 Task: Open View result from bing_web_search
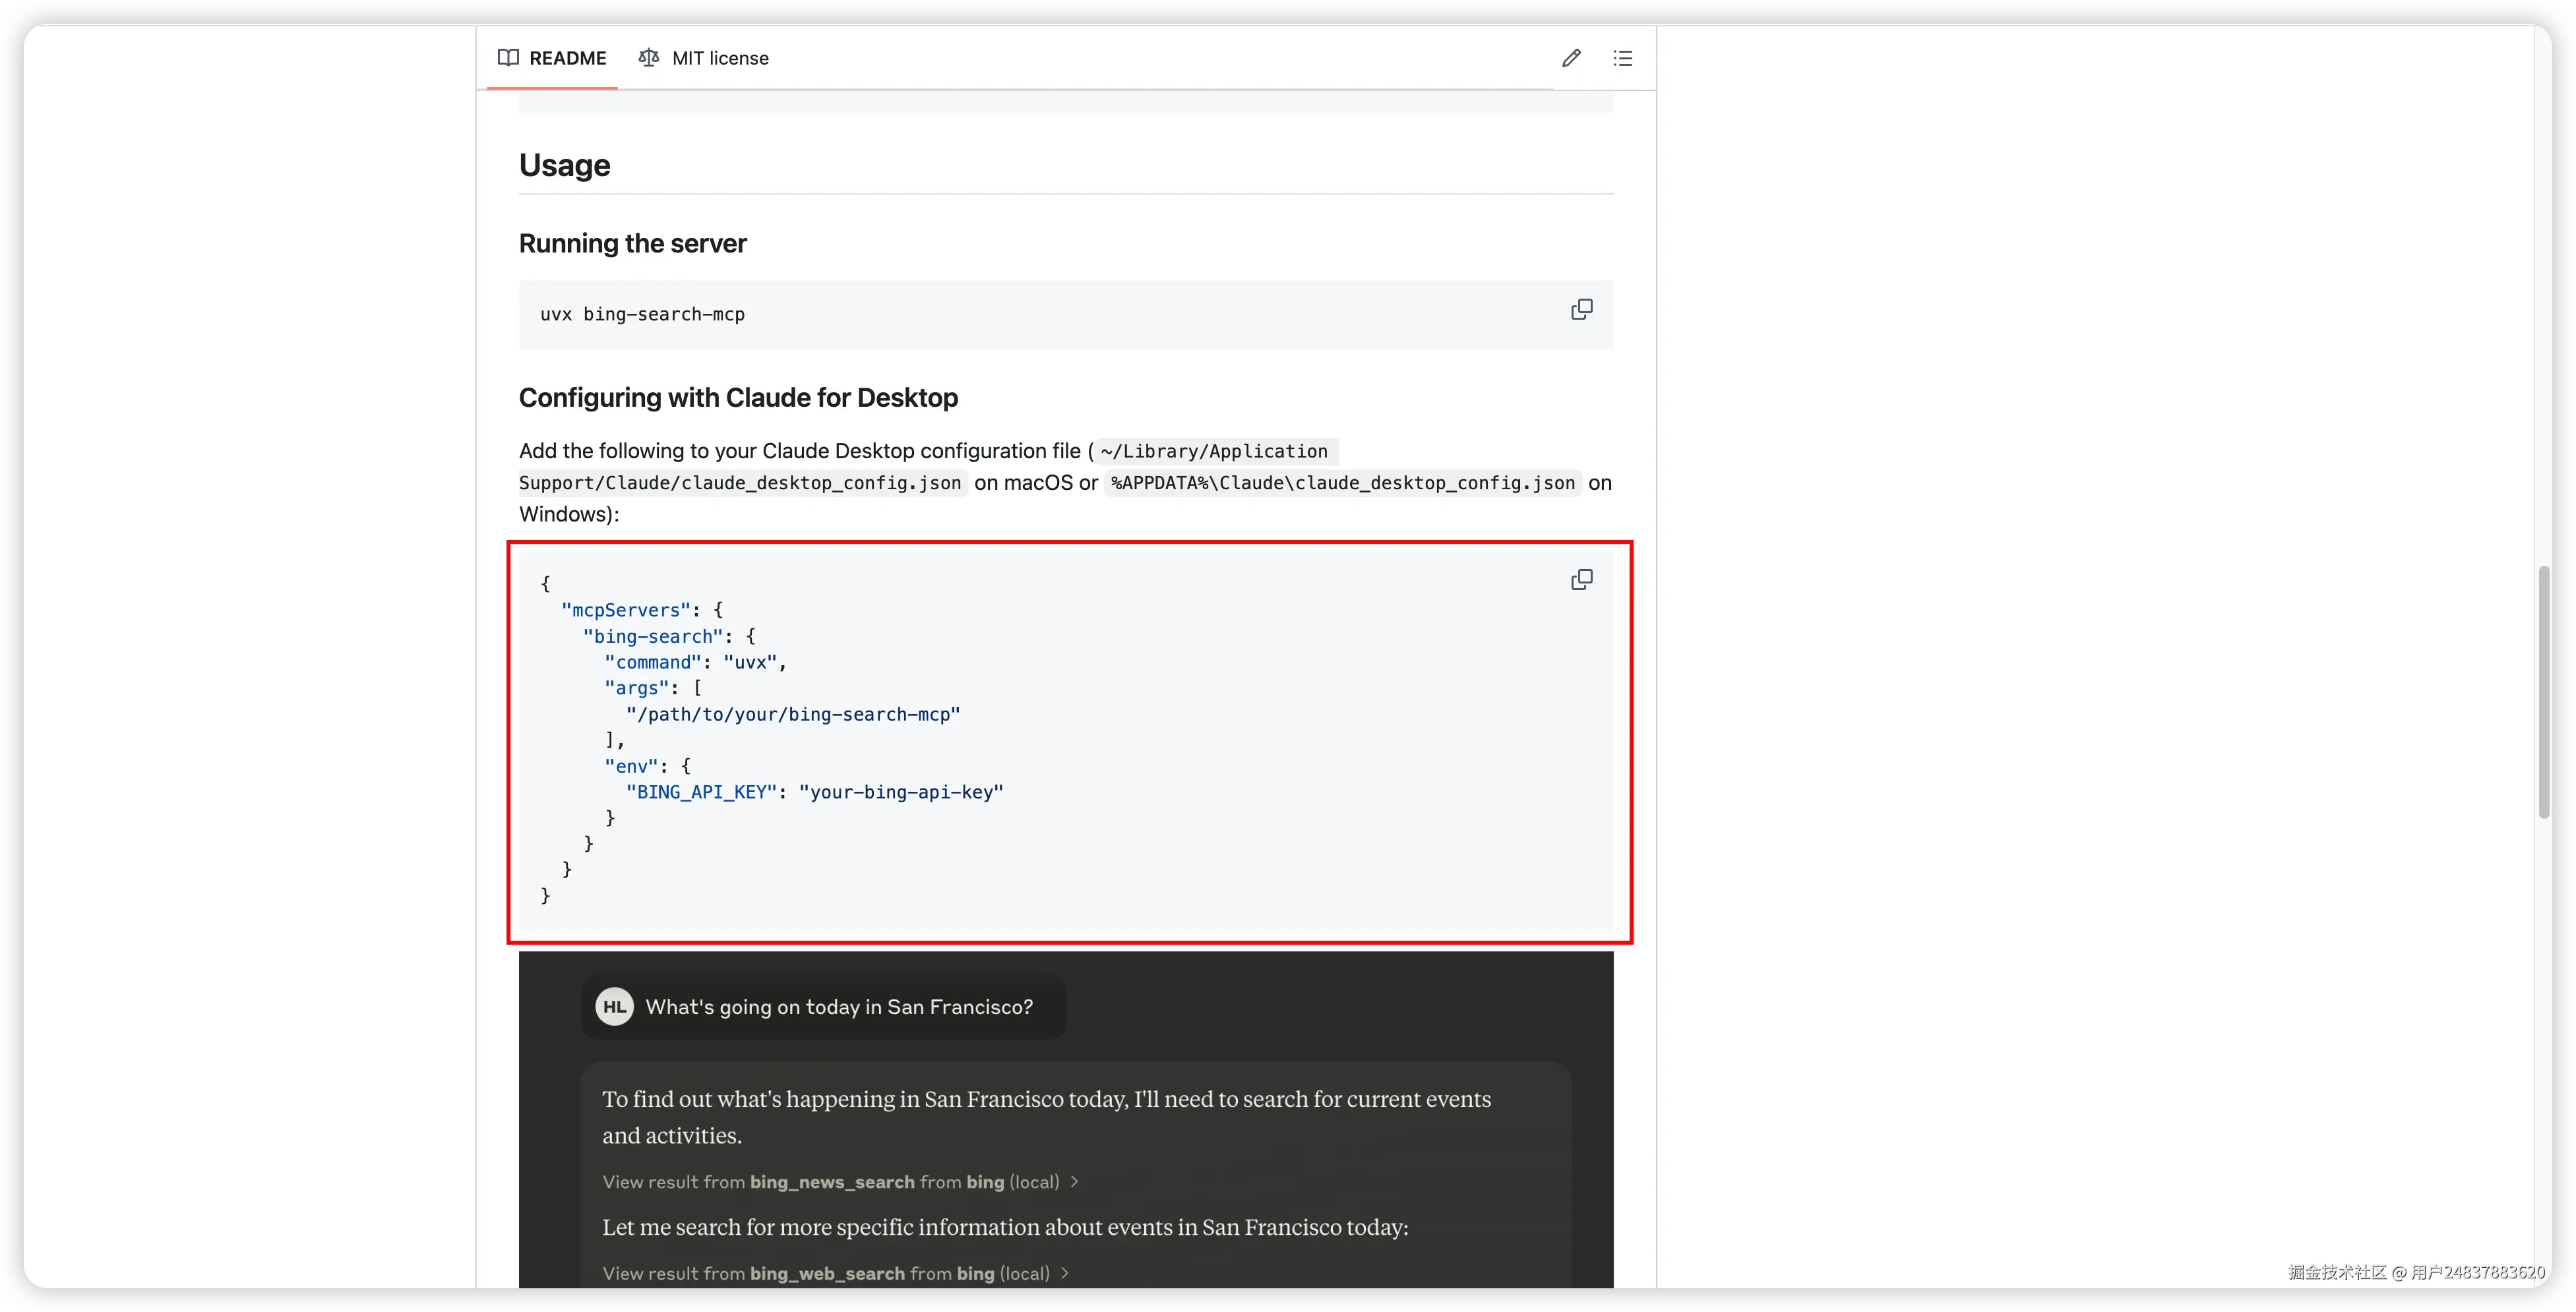point(825,1273)
